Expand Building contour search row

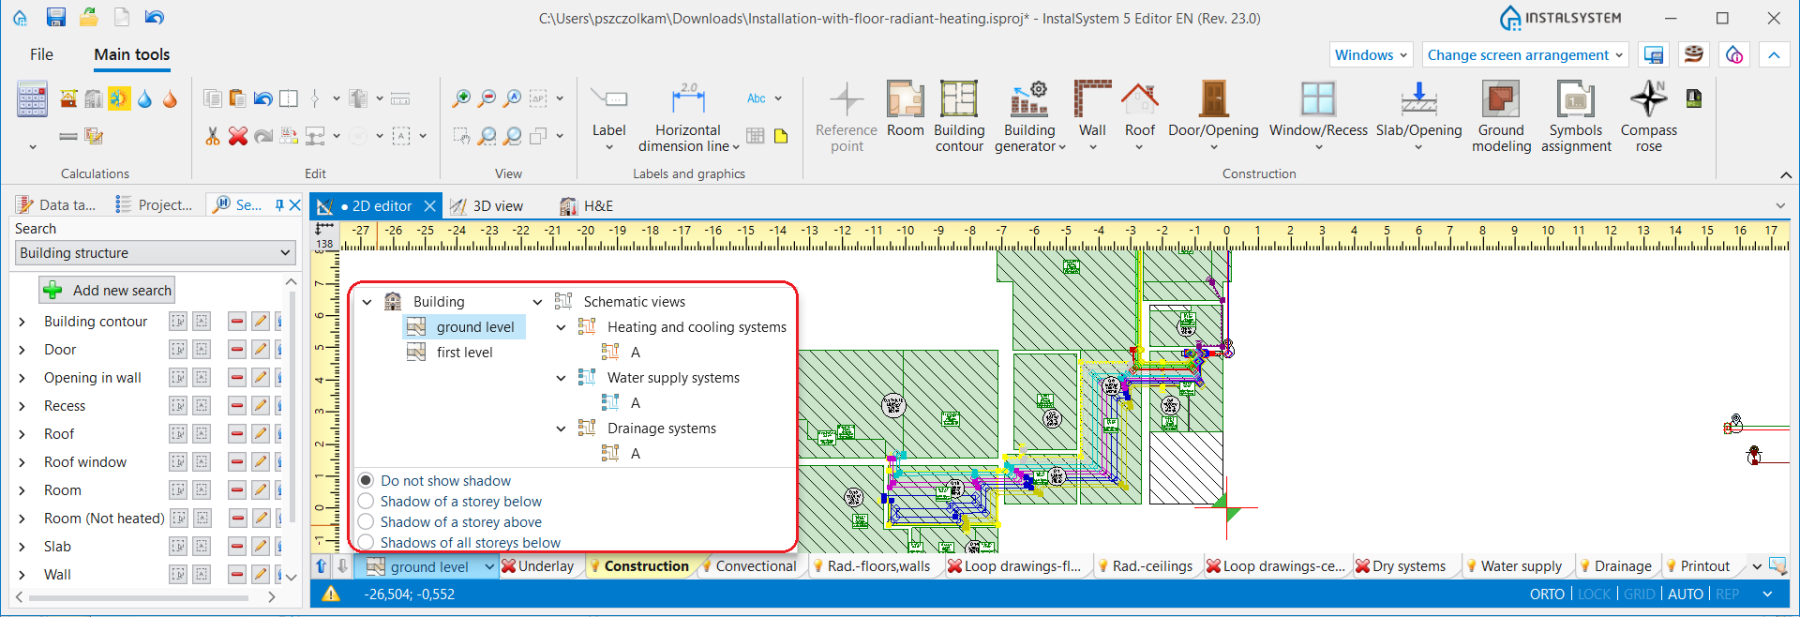coord(22,322)
